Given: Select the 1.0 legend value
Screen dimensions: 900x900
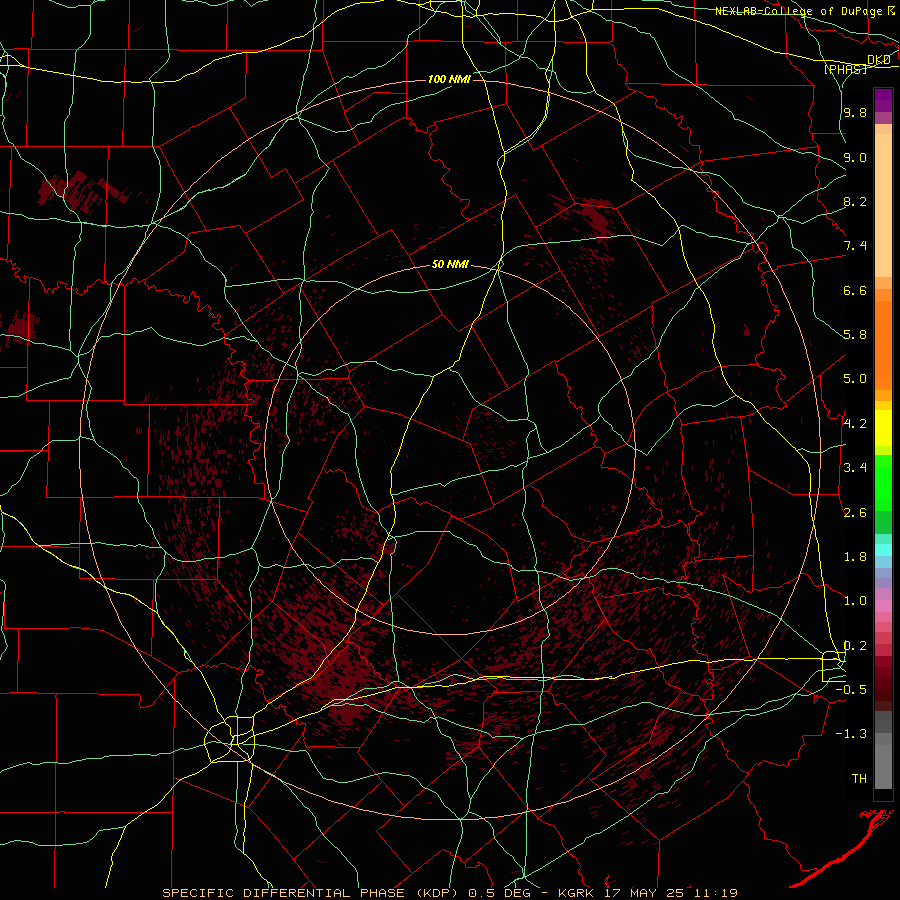Looking at the screenshot, I should (x=855, y=601).
